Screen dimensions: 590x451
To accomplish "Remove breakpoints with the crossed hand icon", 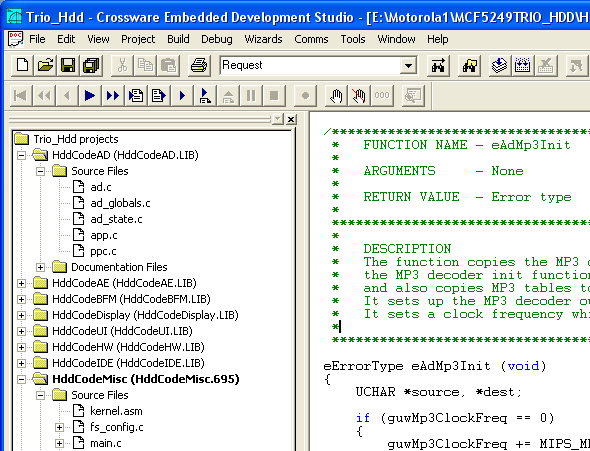I will point(359,96).
